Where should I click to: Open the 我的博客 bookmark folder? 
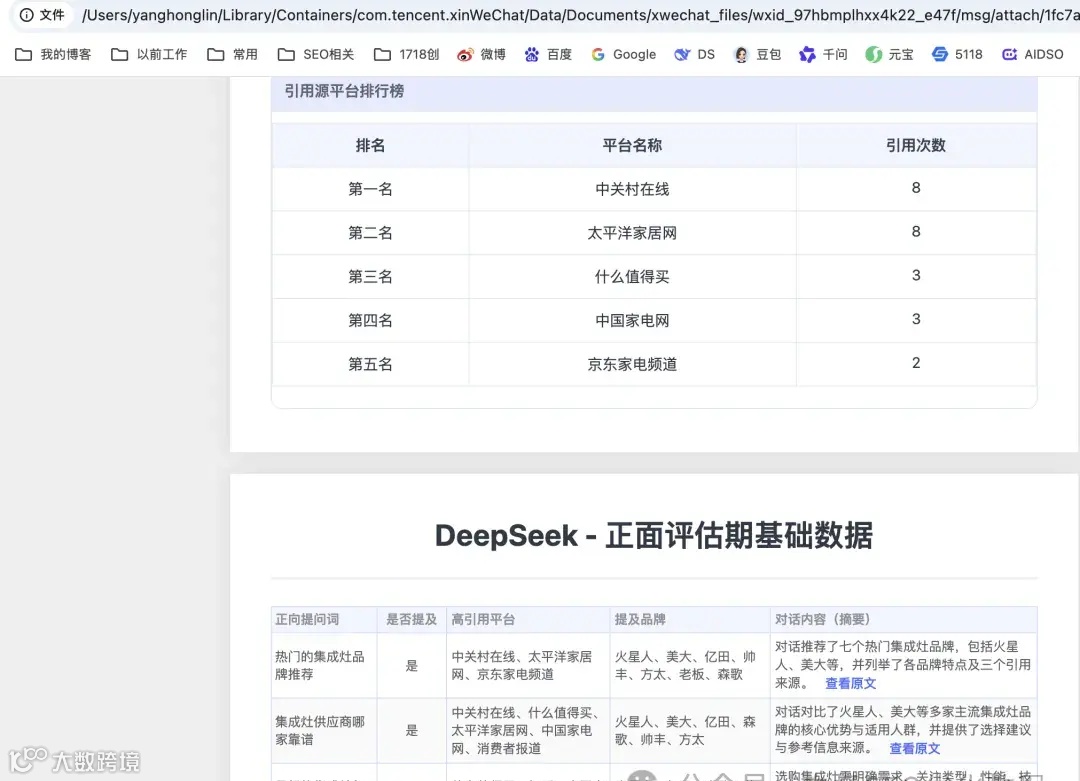53,54
